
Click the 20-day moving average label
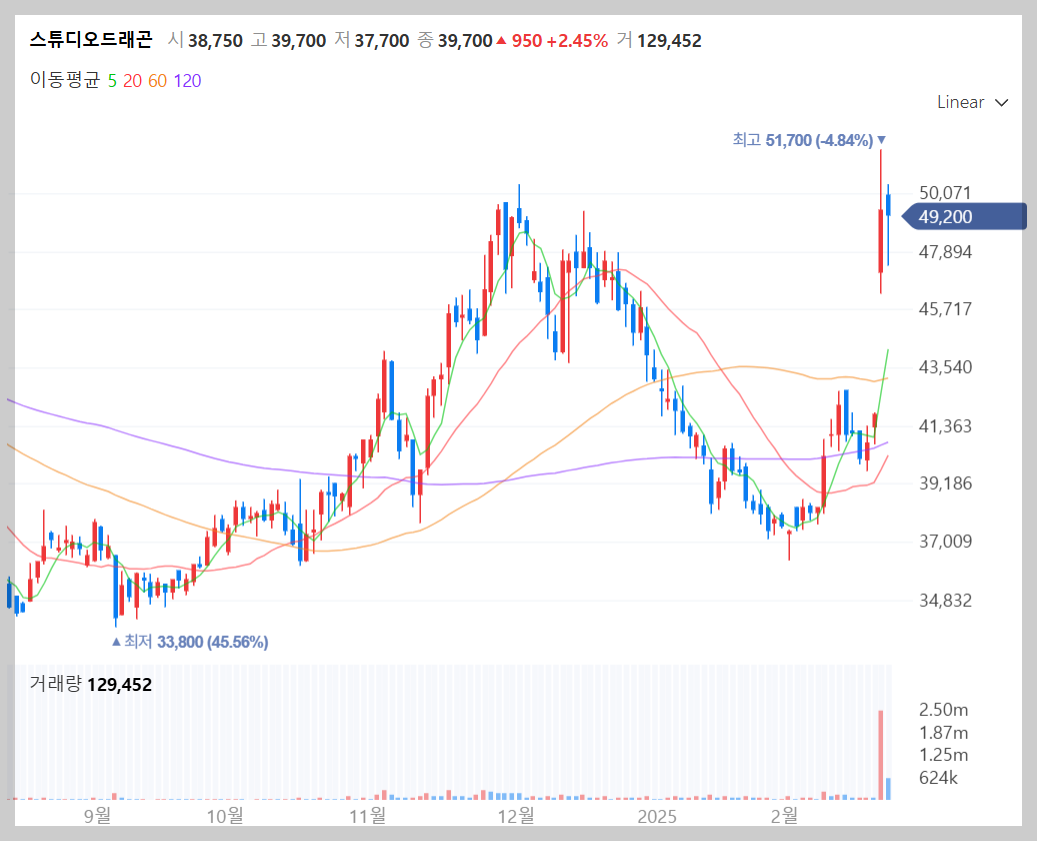132,81
